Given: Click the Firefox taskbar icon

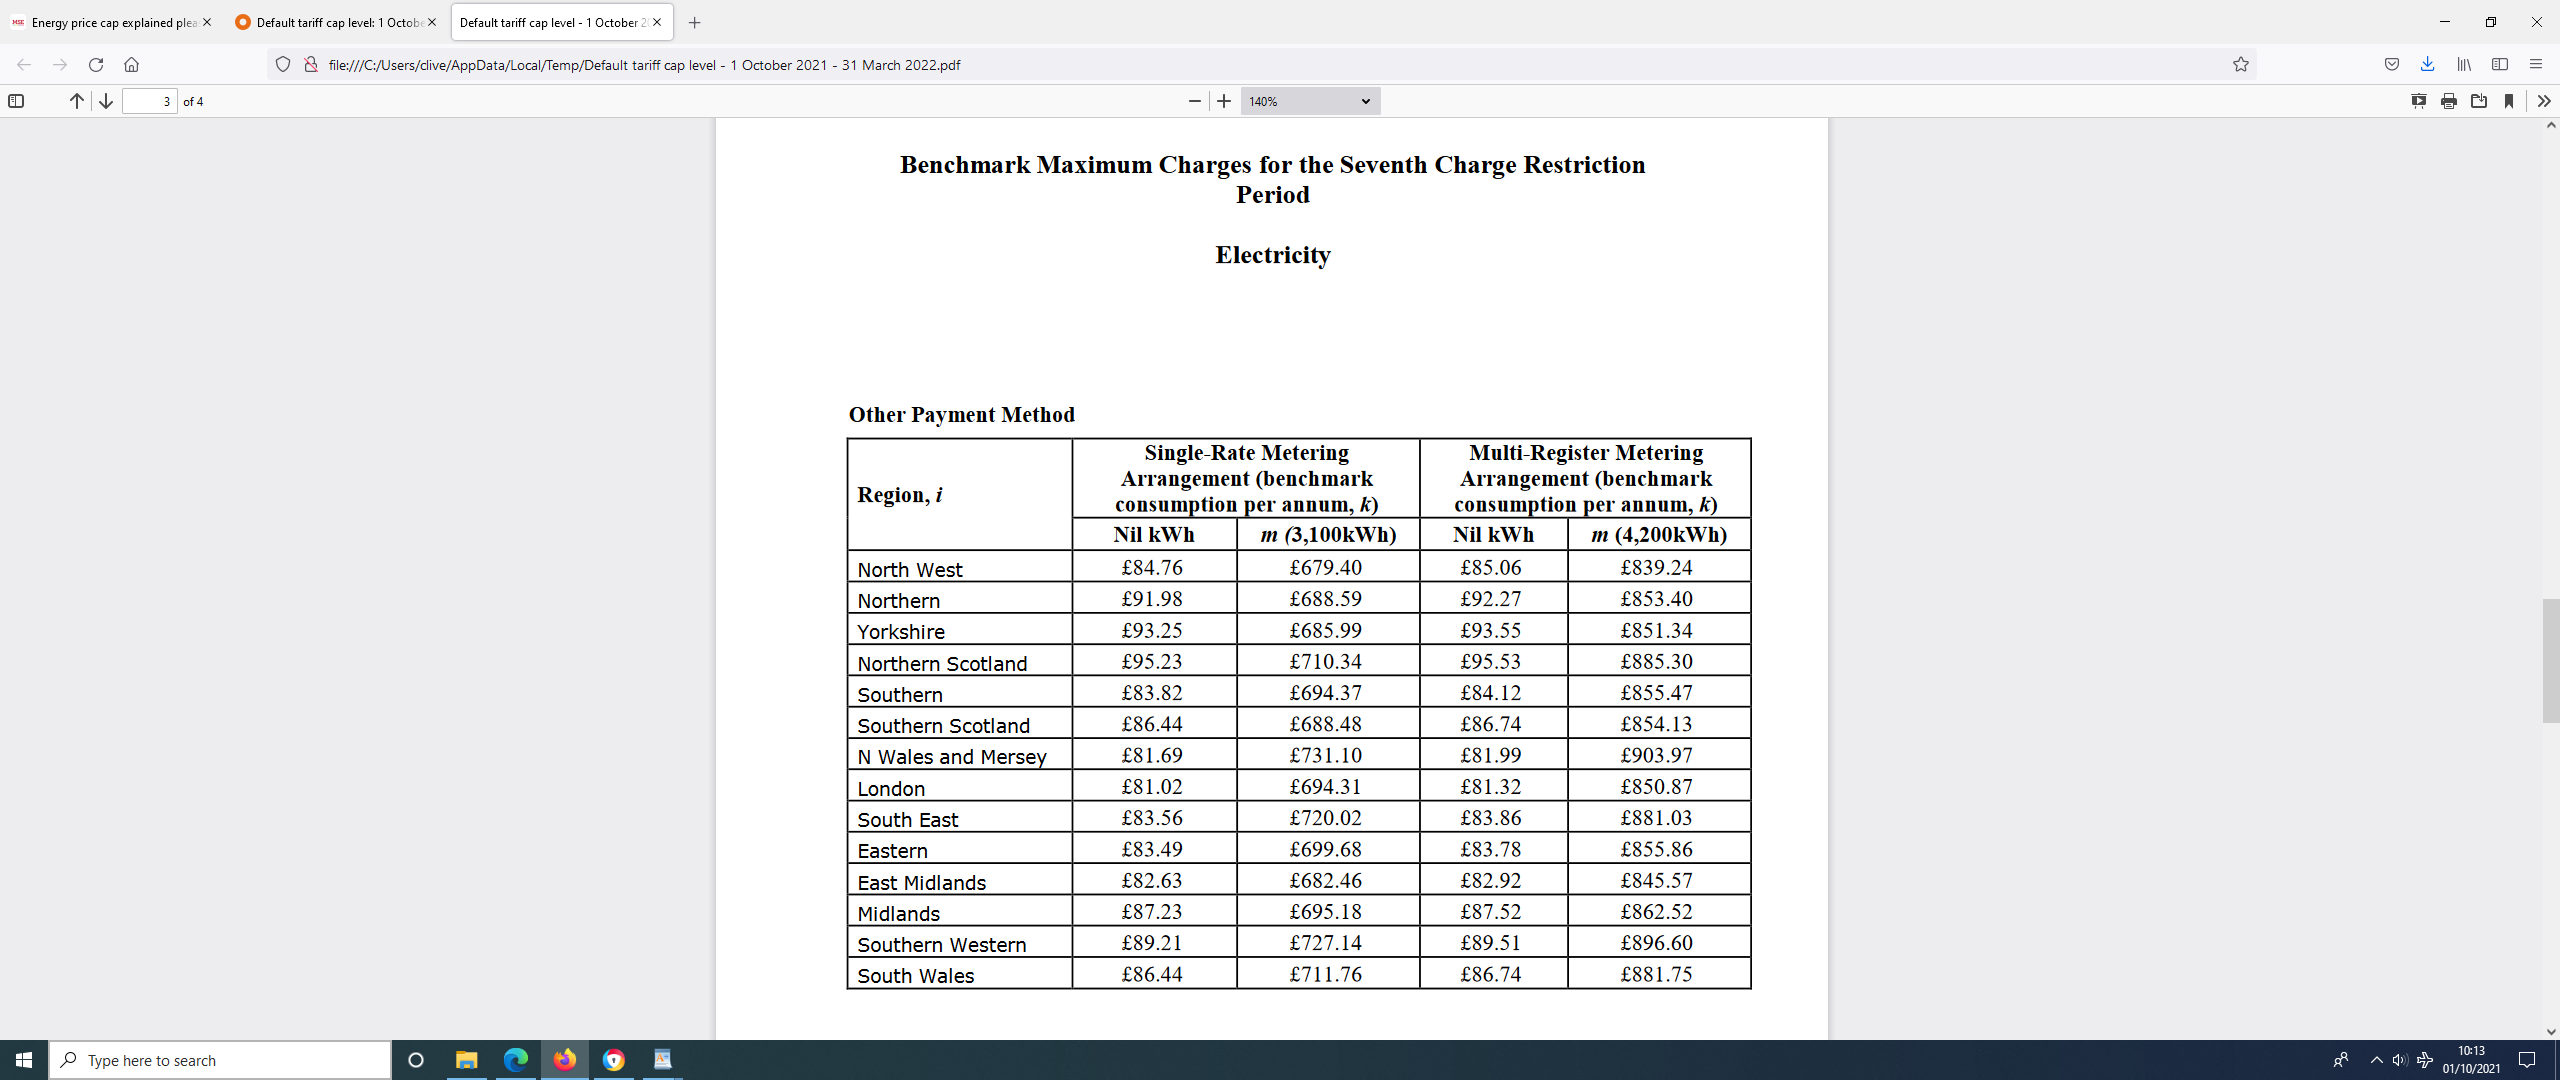Looking at the screenshot, I should click(x=565, y=1060).
